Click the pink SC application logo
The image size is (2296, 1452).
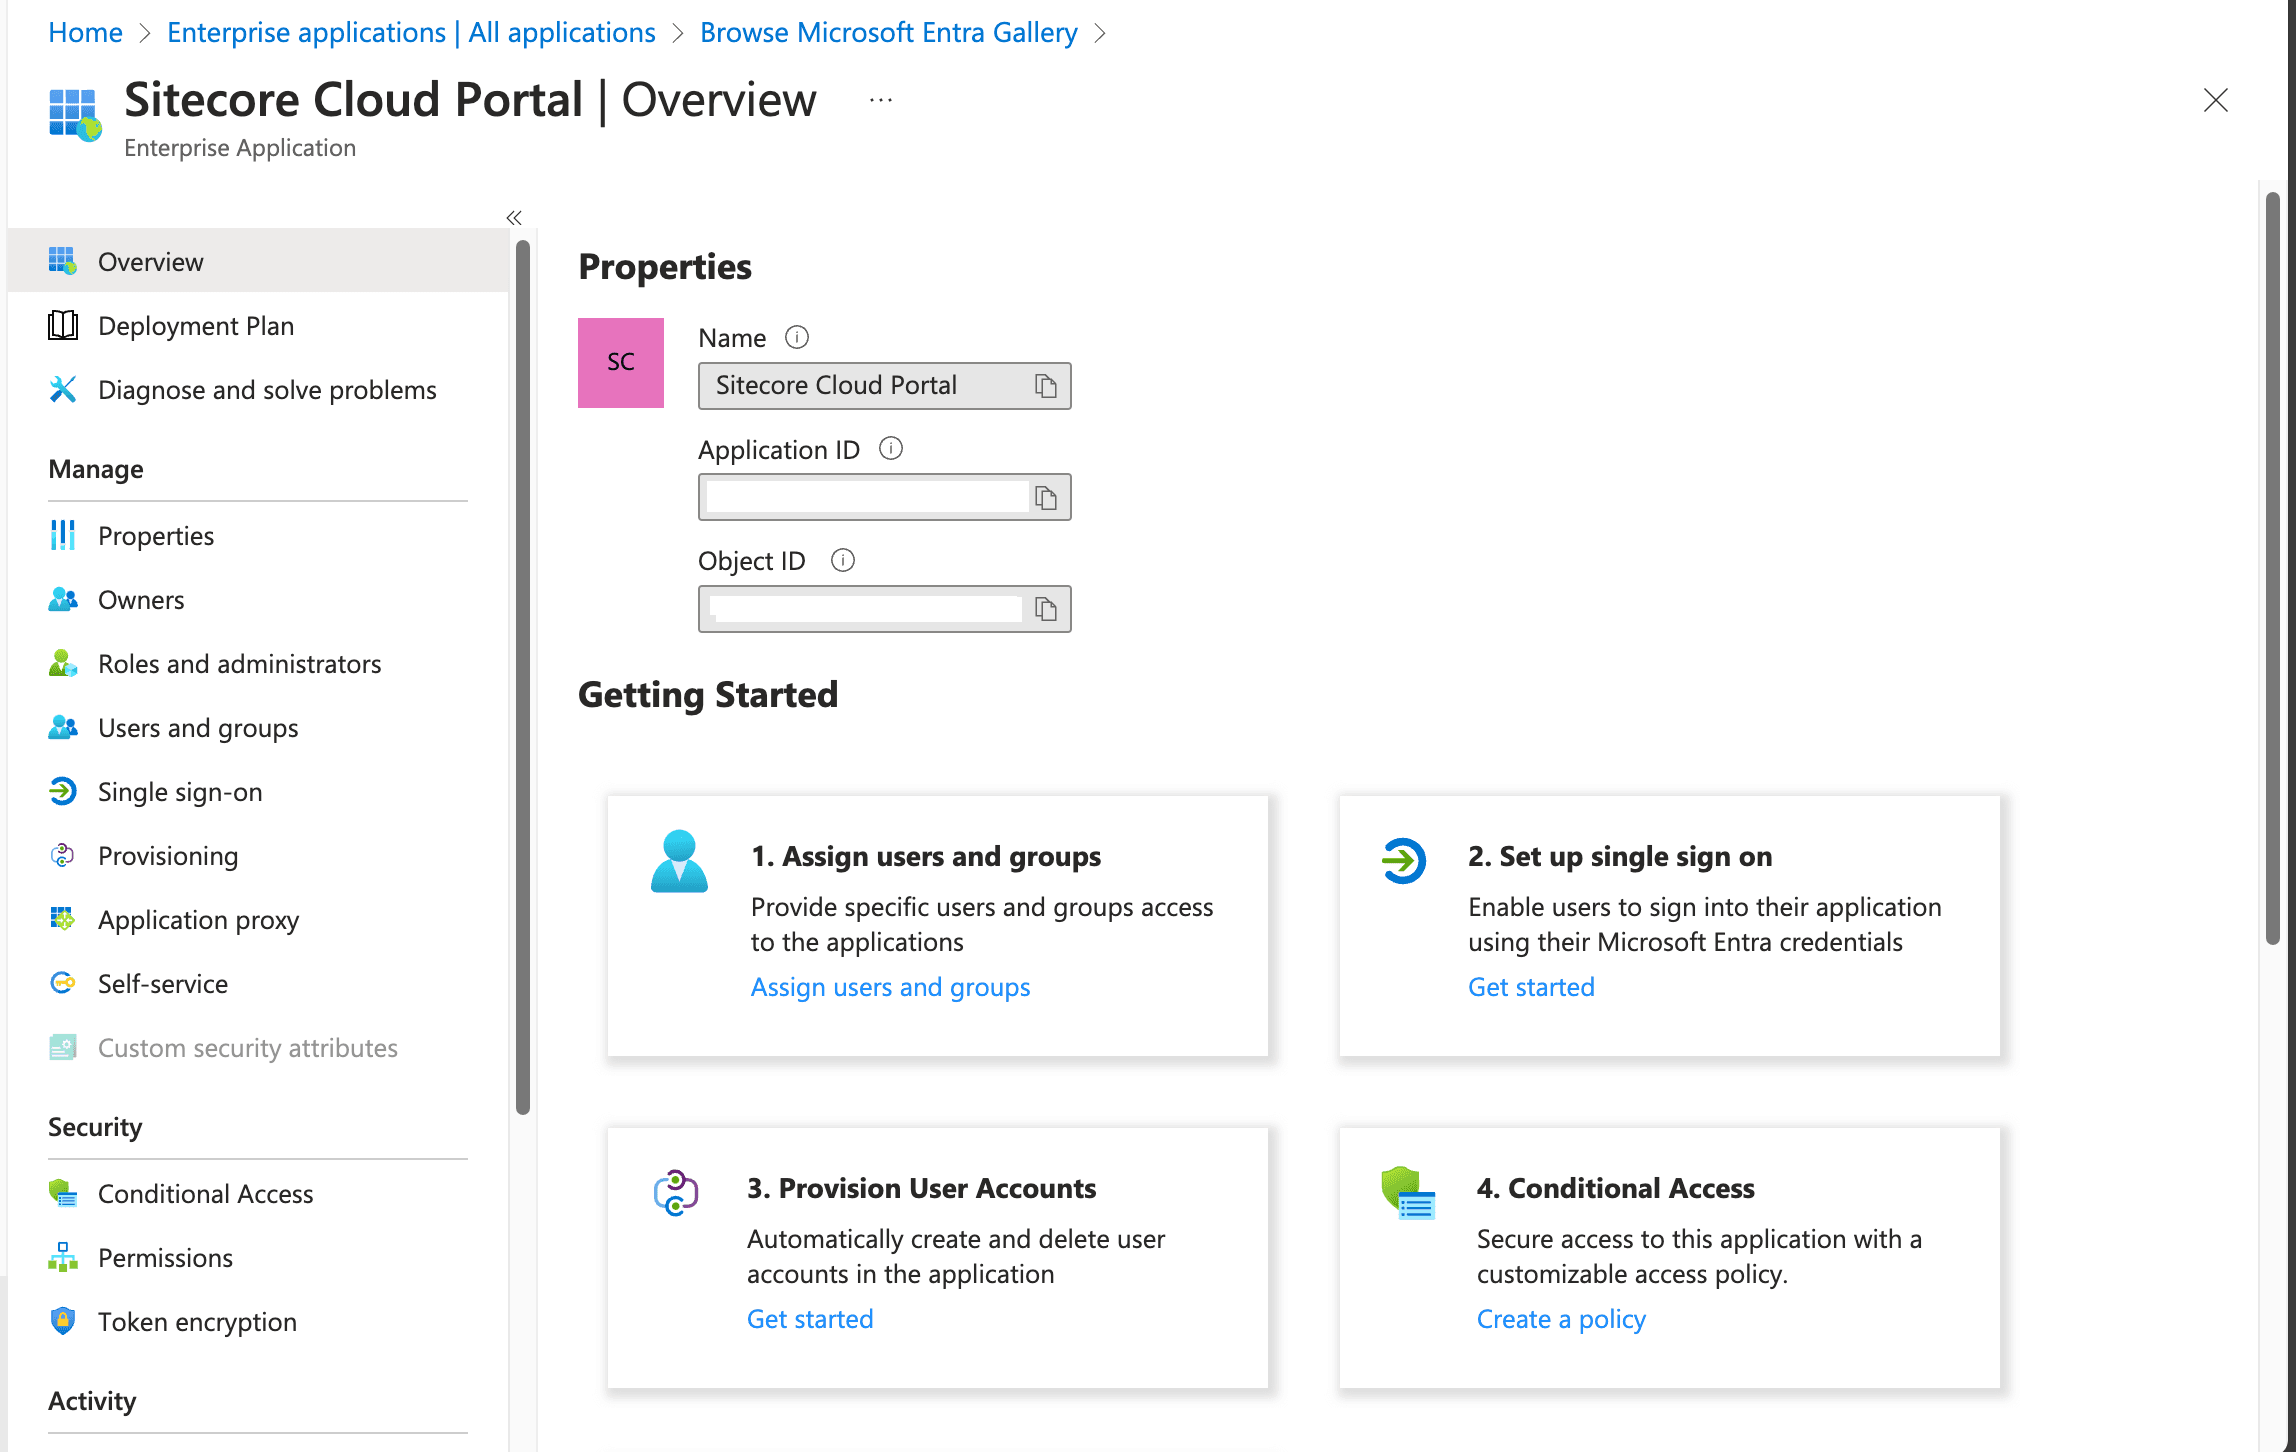coord(621,362)
